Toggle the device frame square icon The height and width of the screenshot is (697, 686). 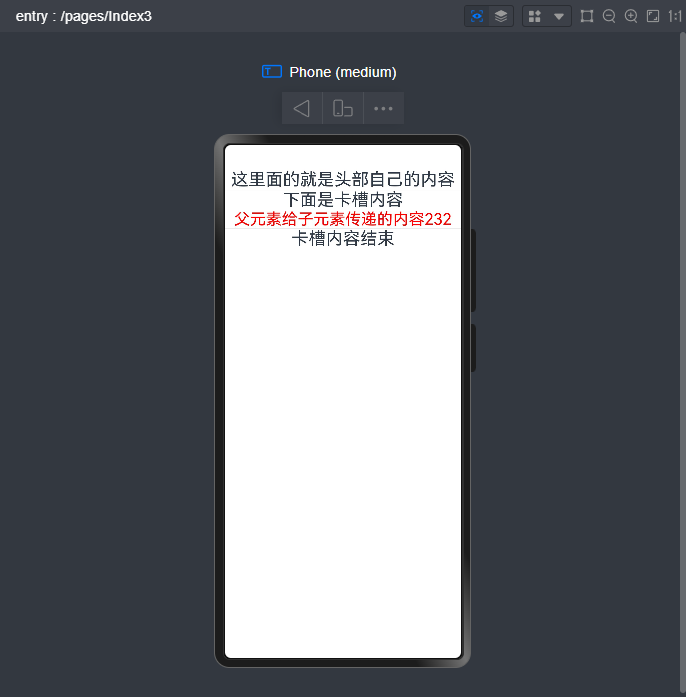click(587, 16)
